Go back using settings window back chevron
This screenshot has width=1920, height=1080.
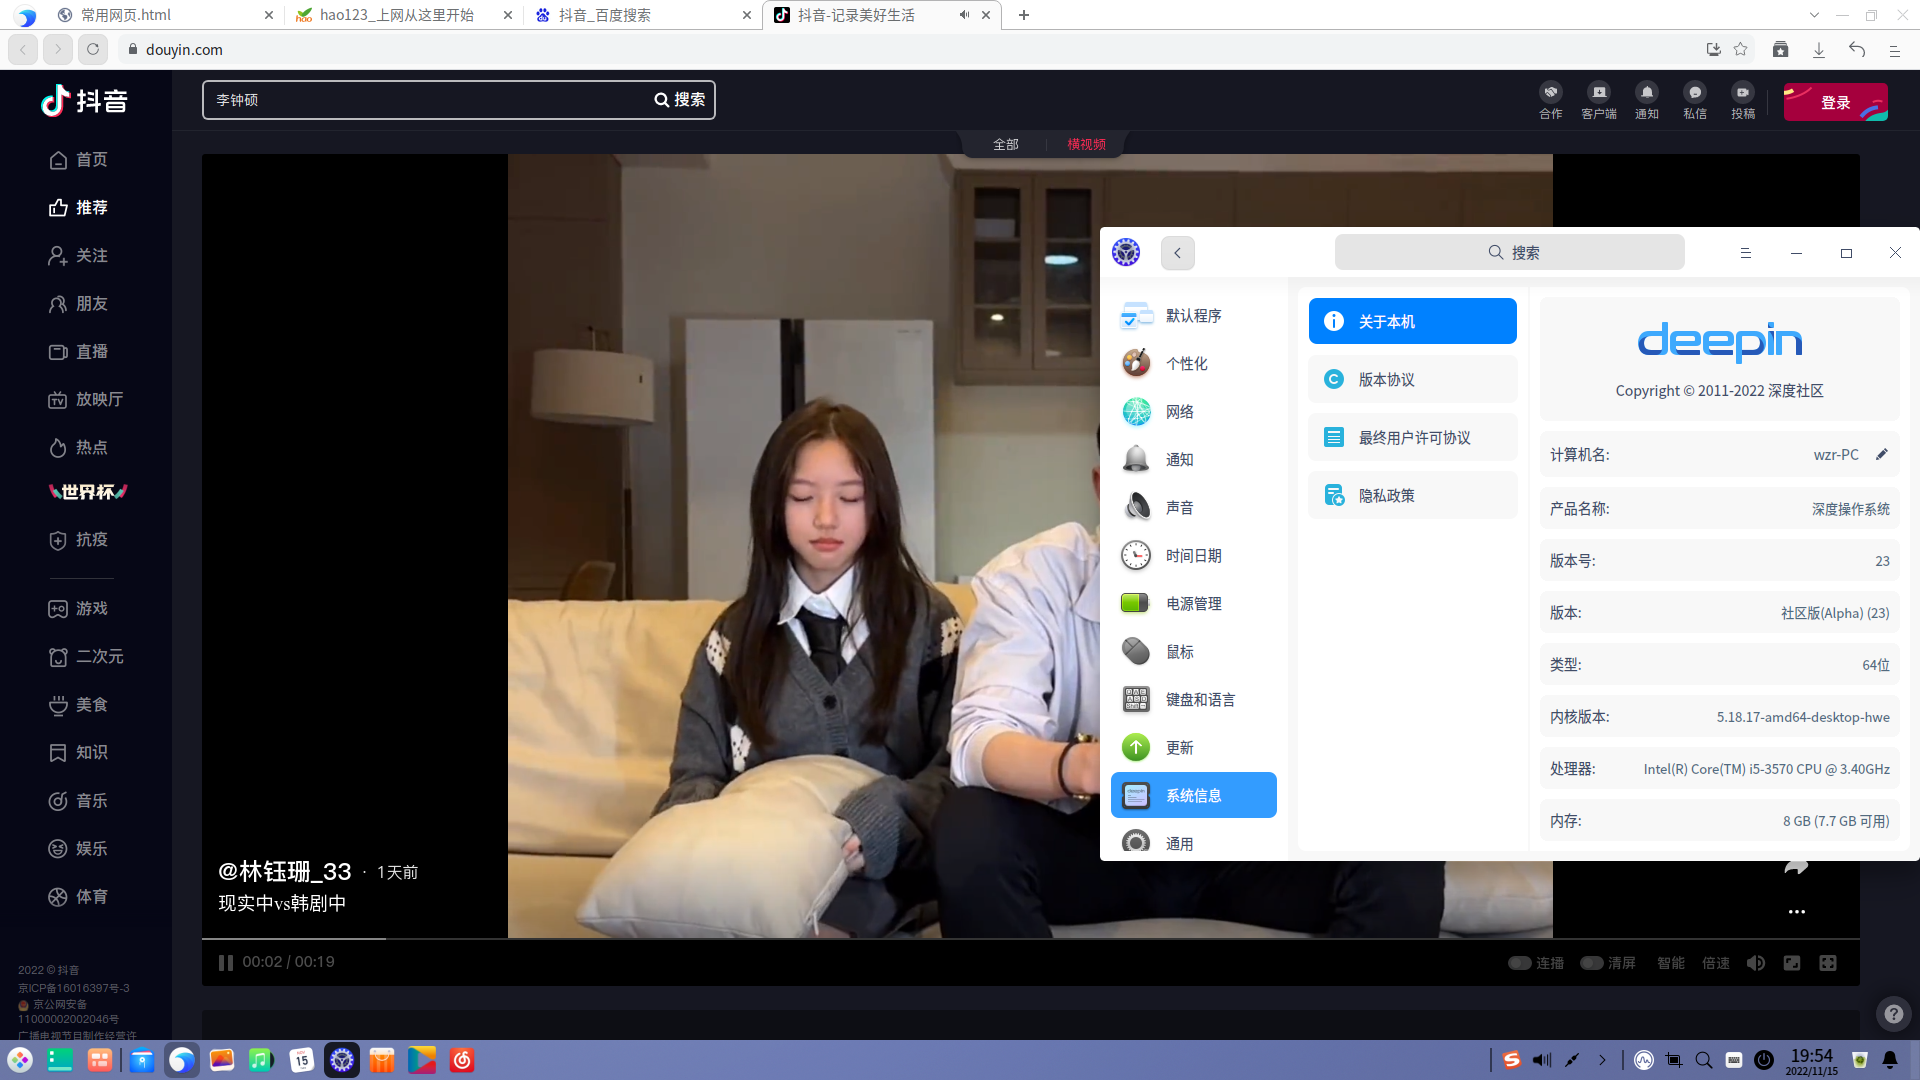(1177, 253)
